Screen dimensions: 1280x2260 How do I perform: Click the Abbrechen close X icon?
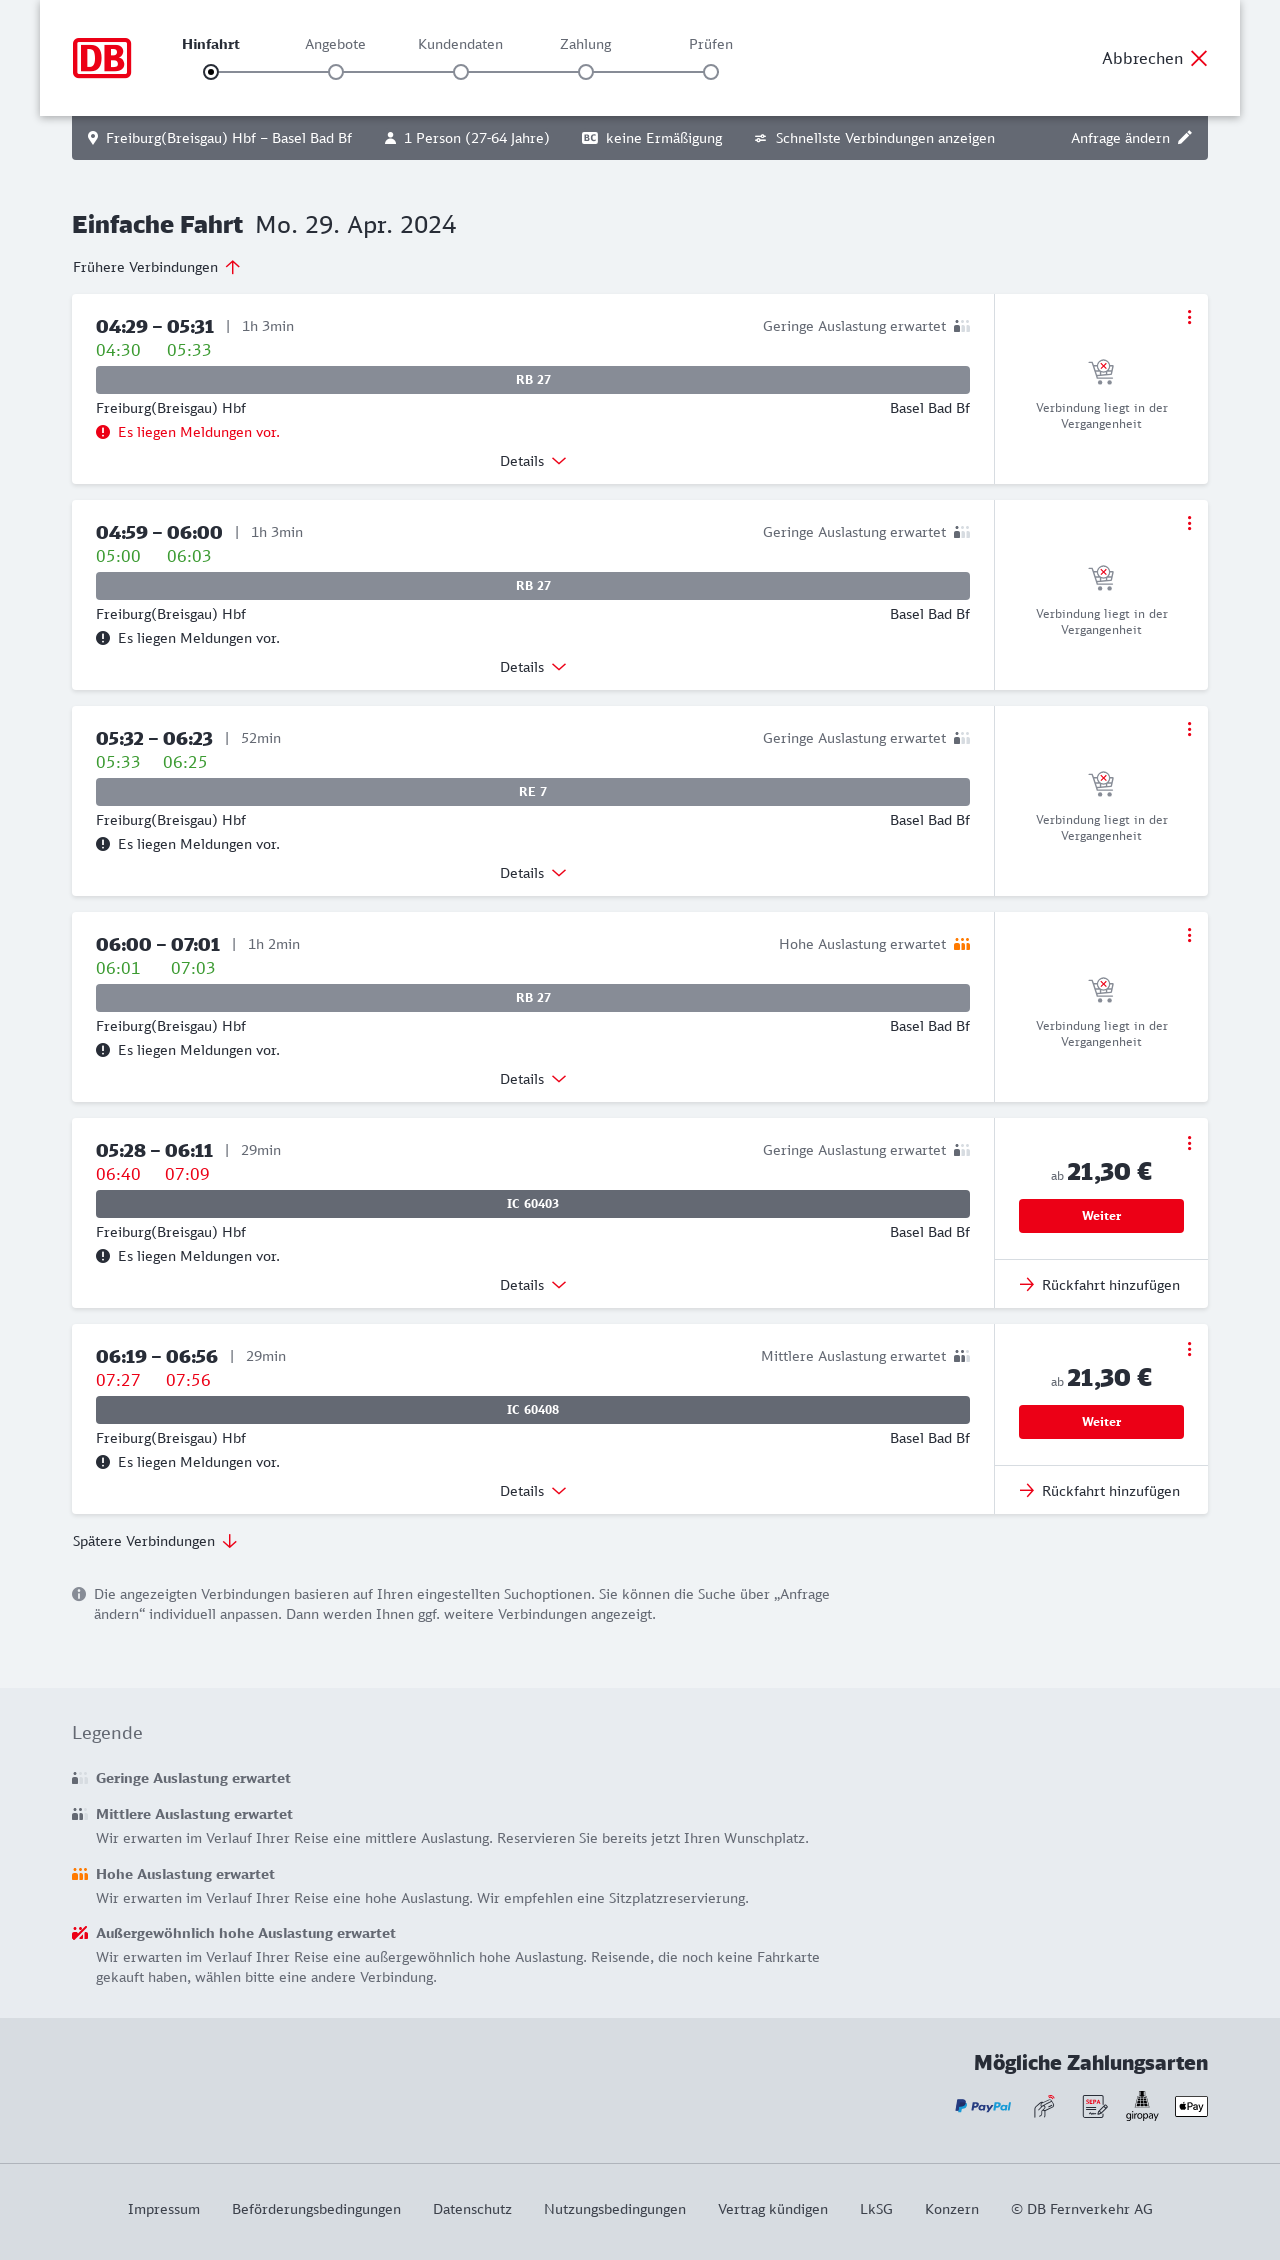click(x=1199, y=58)
